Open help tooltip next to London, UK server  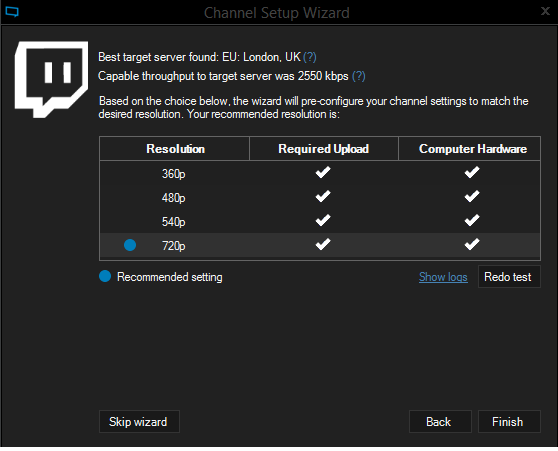(310, 57)
